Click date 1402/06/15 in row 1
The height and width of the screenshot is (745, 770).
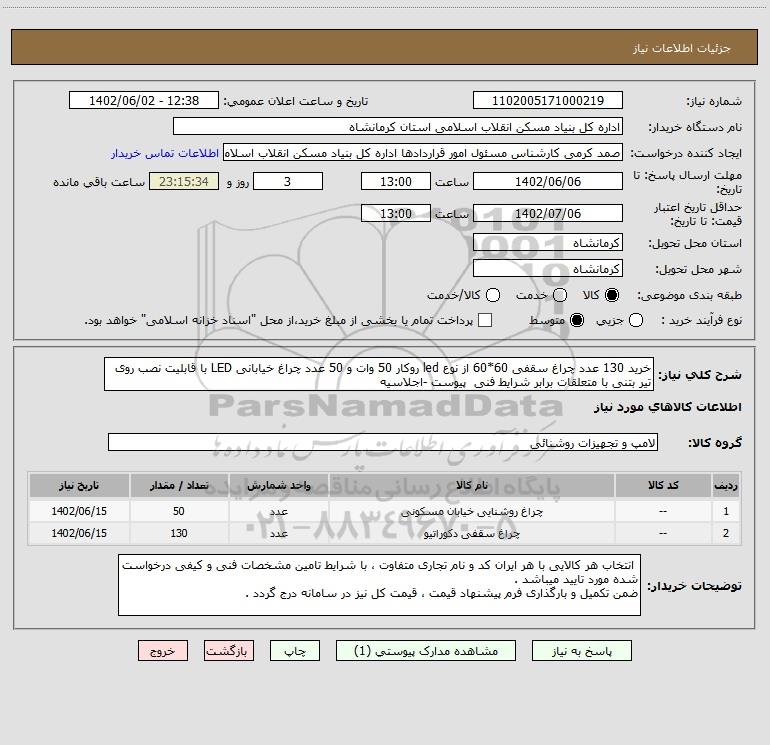pyautogui.click(x=79, y=511)
